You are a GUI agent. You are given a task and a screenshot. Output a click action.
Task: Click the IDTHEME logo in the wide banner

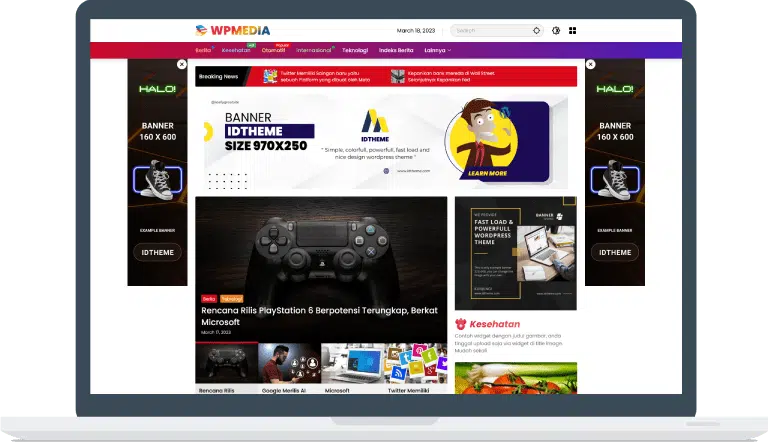pos(375,125)
